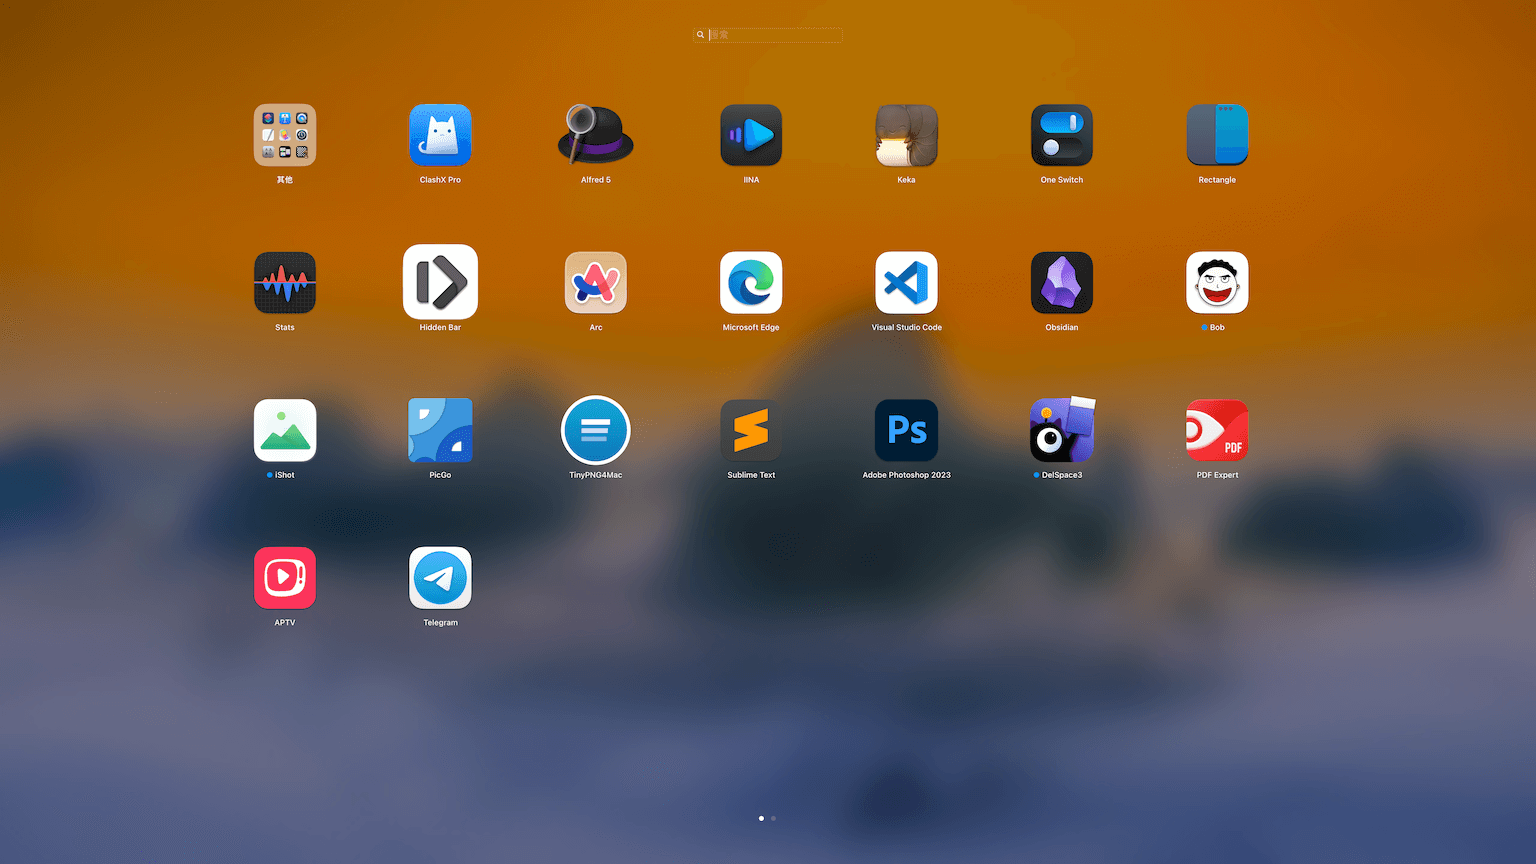Open TinyPNG4Mac
The width and height of the screenshot is (1536, 864).
[x=596, y=430]
